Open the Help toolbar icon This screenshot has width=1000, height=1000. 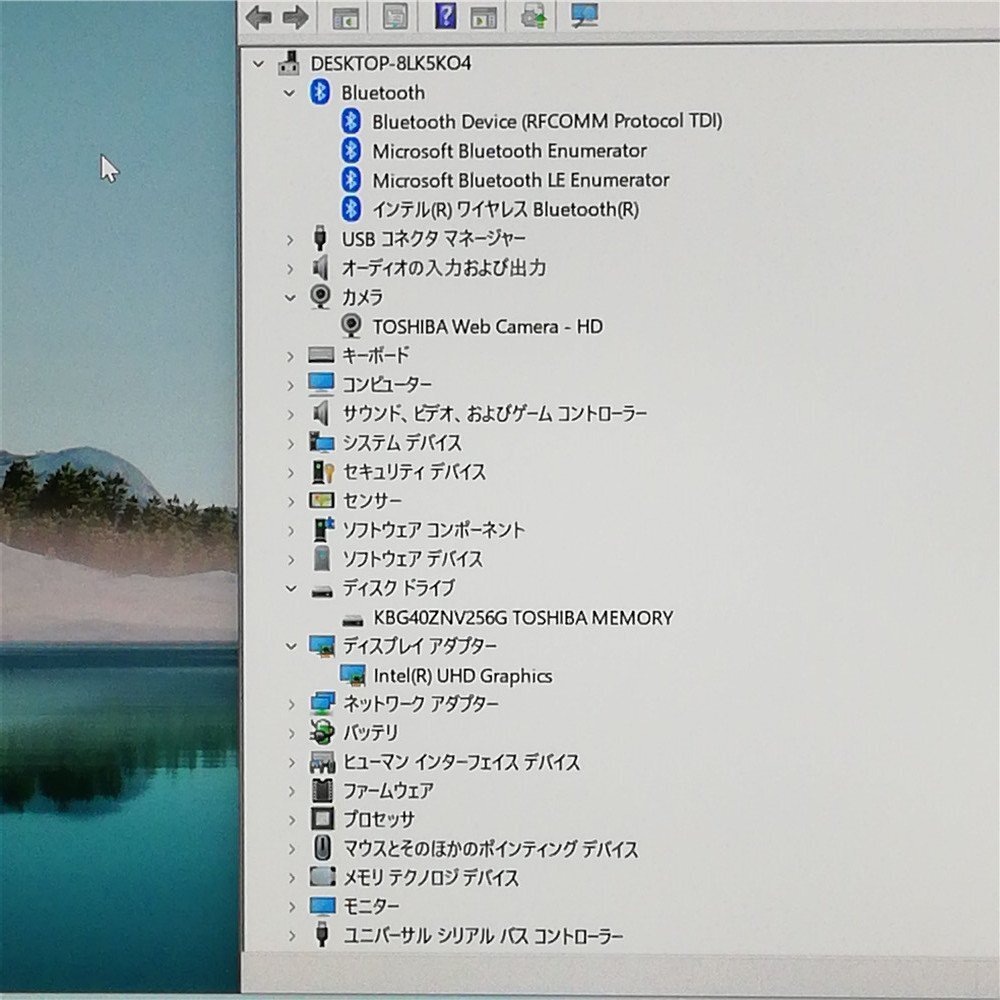point(446,15)
